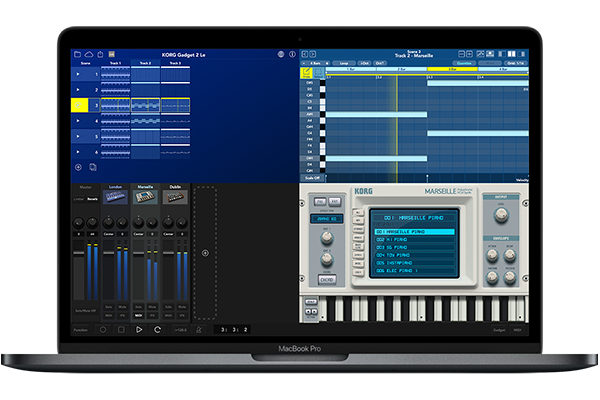Mute the Marseille channel
This screenshot has width=600, height=400.
tap(152, 307)
